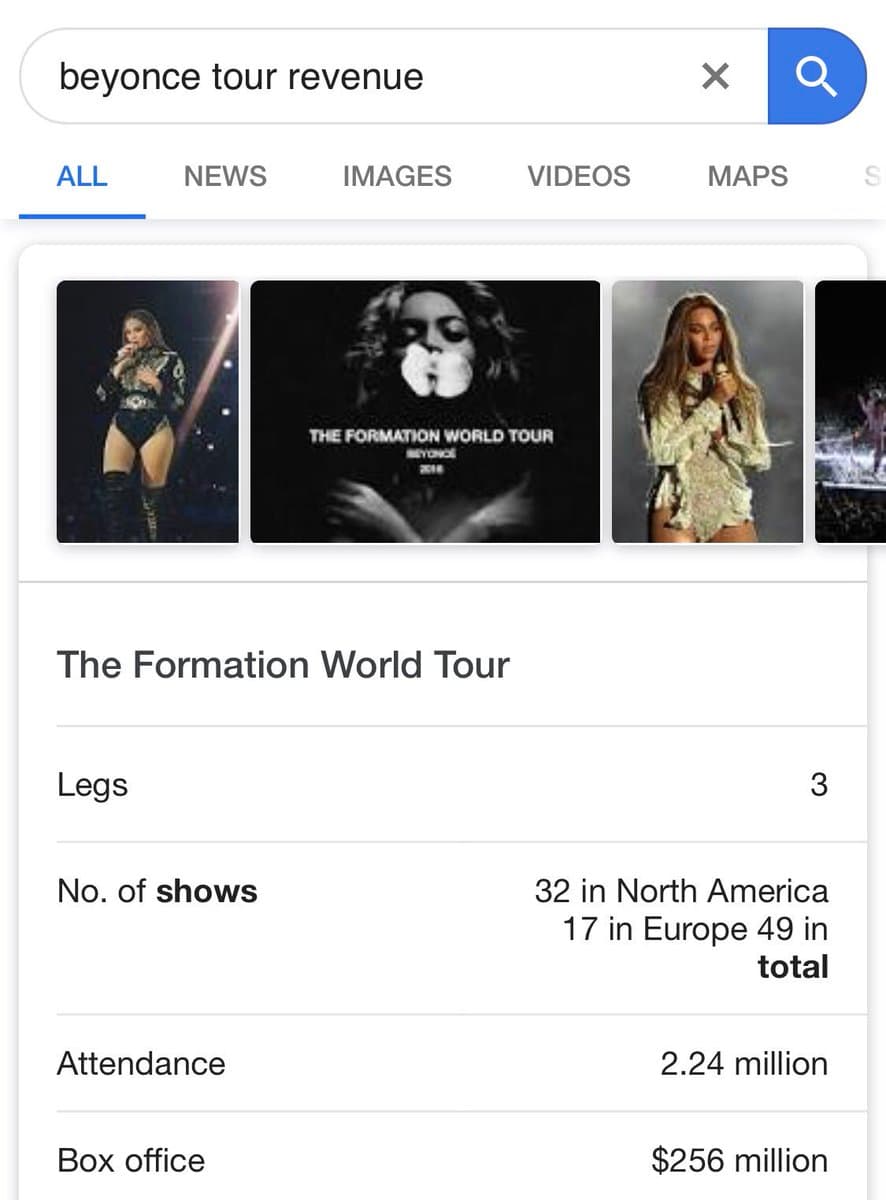The width and height of the screenshot is (886, 1200).
Task: Open the Formation World Tour poster image
Action: (x=425, y=412)
